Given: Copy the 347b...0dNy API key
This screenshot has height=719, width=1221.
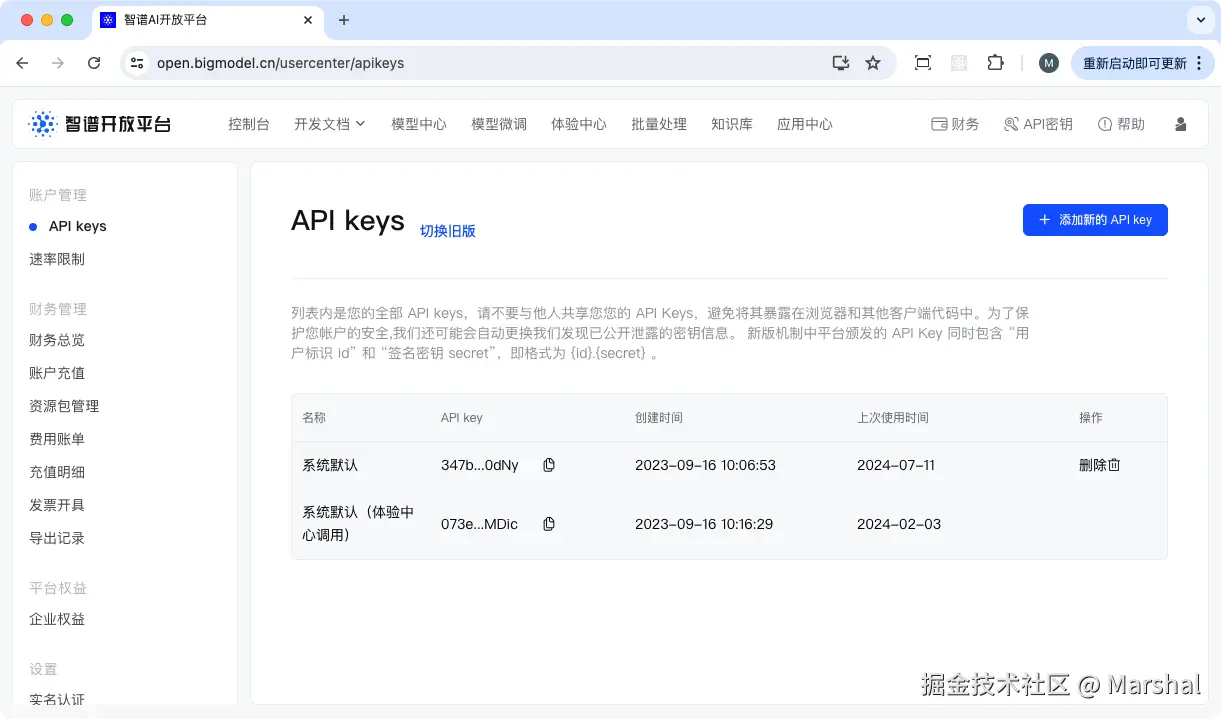Looking at the screenshot, I should 549,465.
